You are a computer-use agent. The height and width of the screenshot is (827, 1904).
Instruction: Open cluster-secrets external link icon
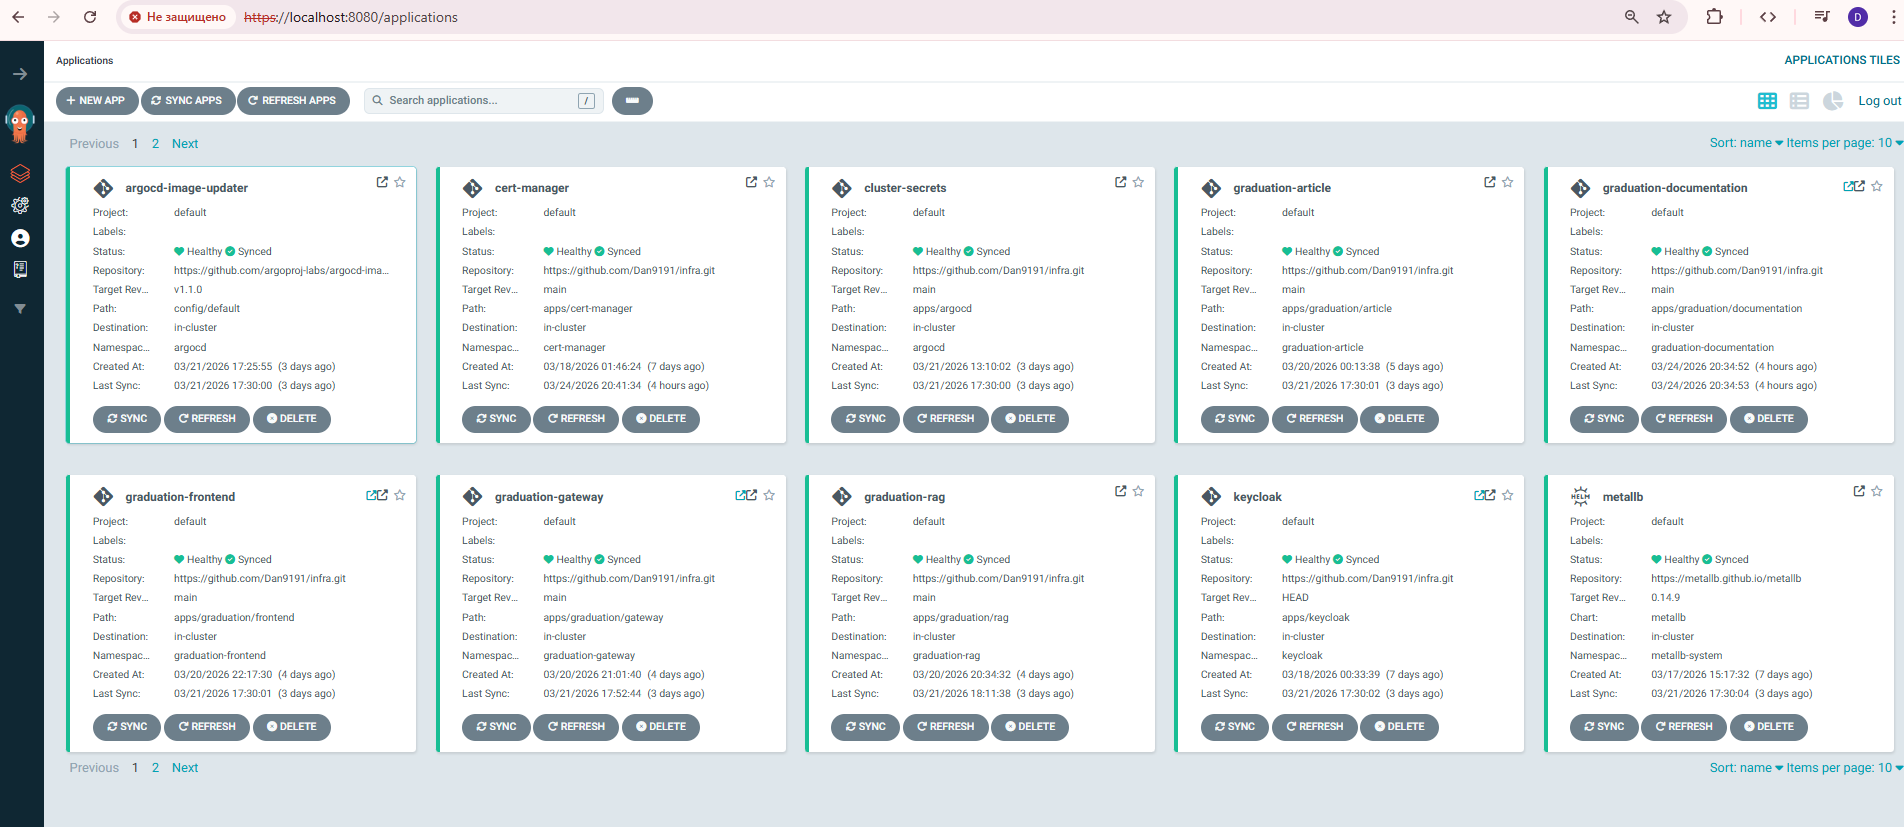1120,182
